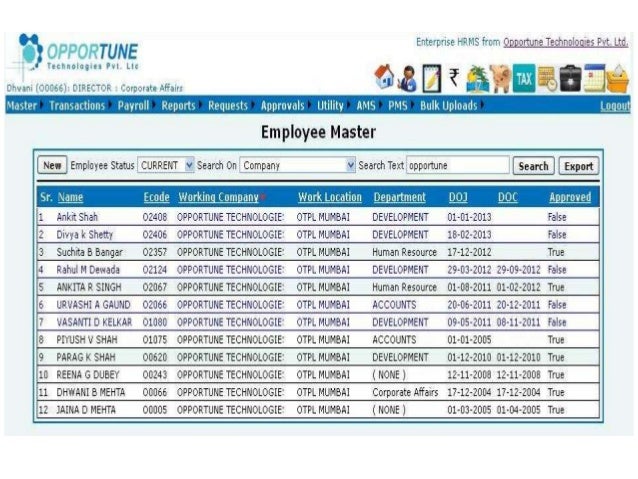The image size is (638, 479).
Task: Open the piggy bank icon
Action: [500, 79]
